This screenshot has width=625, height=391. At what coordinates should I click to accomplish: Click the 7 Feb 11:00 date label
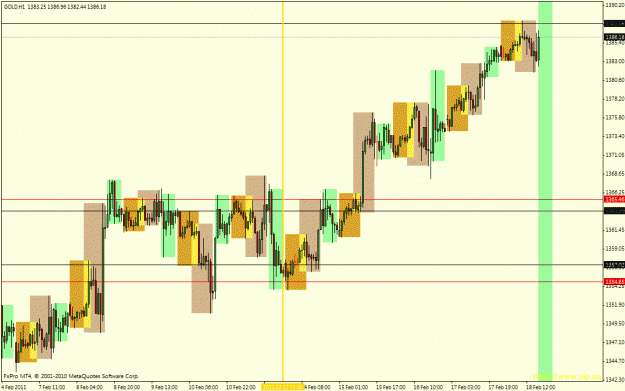pos(52,387)
